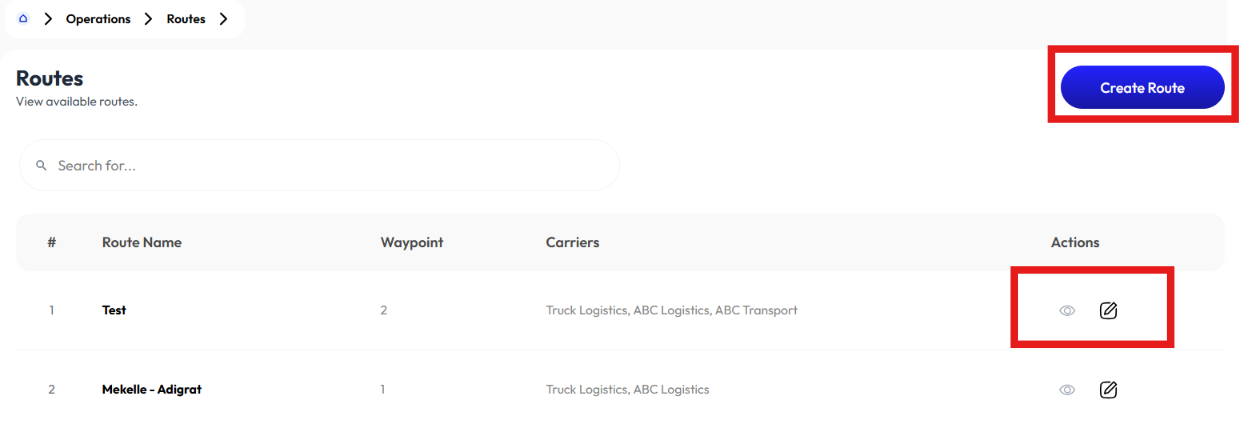The width and height of the screenshot is (1240, 425).
Task: Open Routes in the breadcrumb
Action: click(186, 19)
